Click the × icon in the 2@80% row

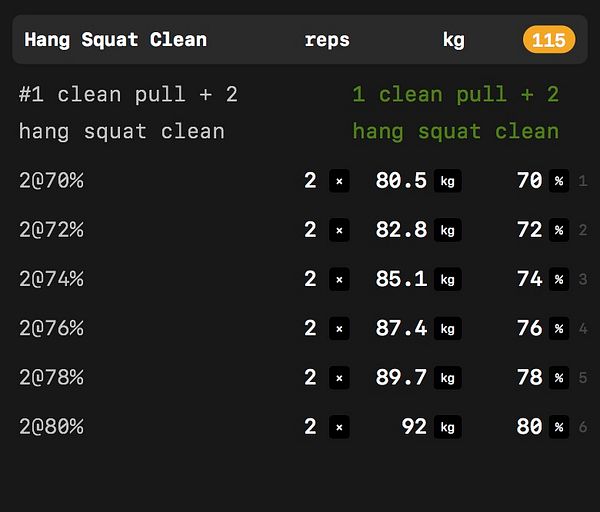pyautogui.click(x=339, y=427)
